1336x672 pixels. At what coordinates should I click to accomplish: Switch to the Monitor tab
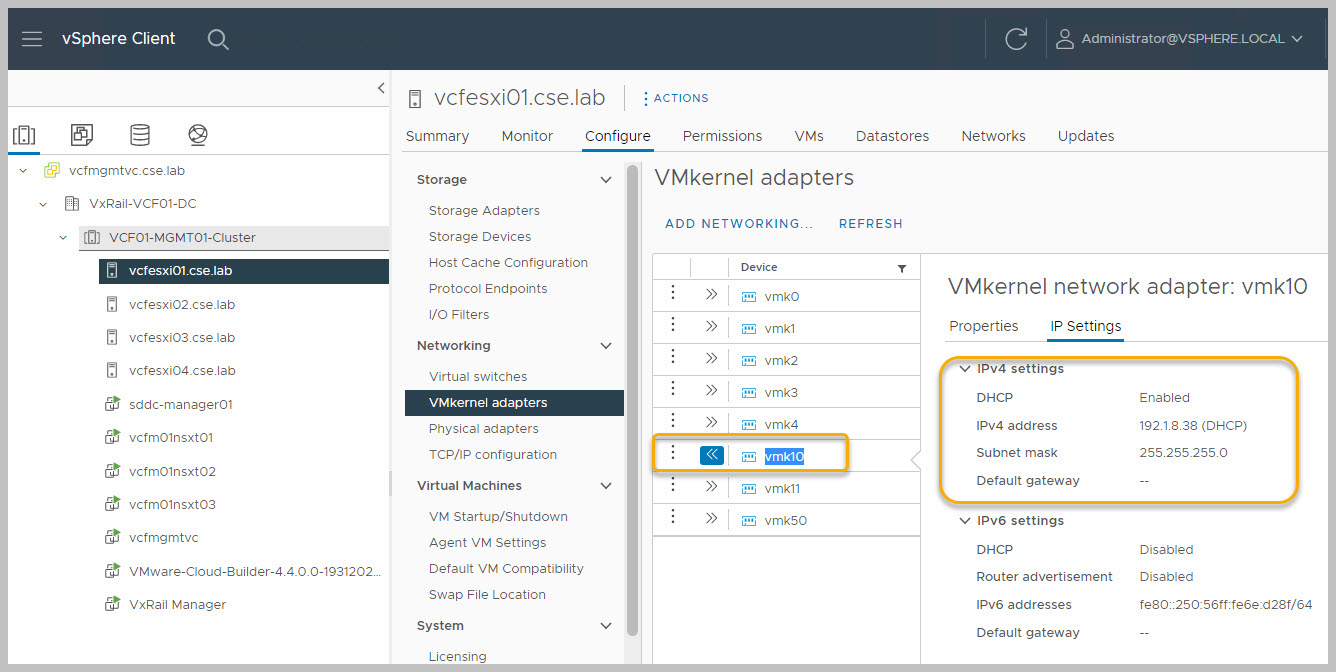click(x=527, y=136)
